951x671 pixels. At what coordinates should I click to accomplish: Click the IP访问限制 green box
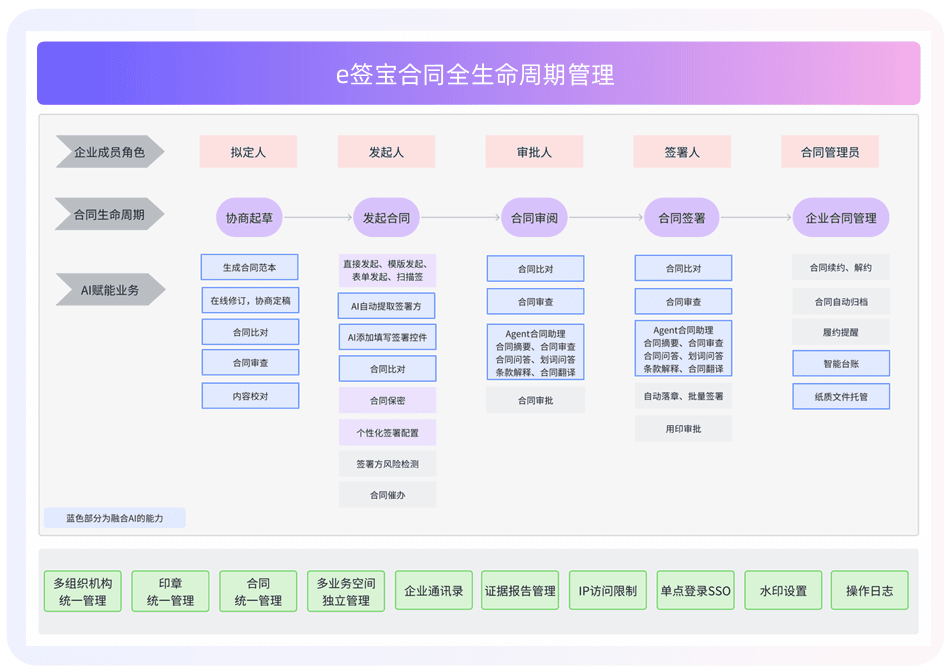608,590
